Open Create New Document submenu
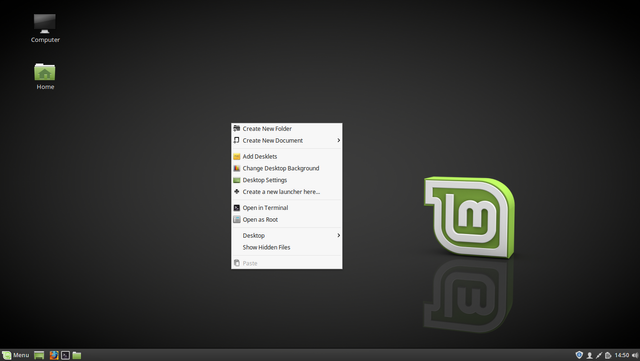The image size is (640, 361). [x=287, y=140]
